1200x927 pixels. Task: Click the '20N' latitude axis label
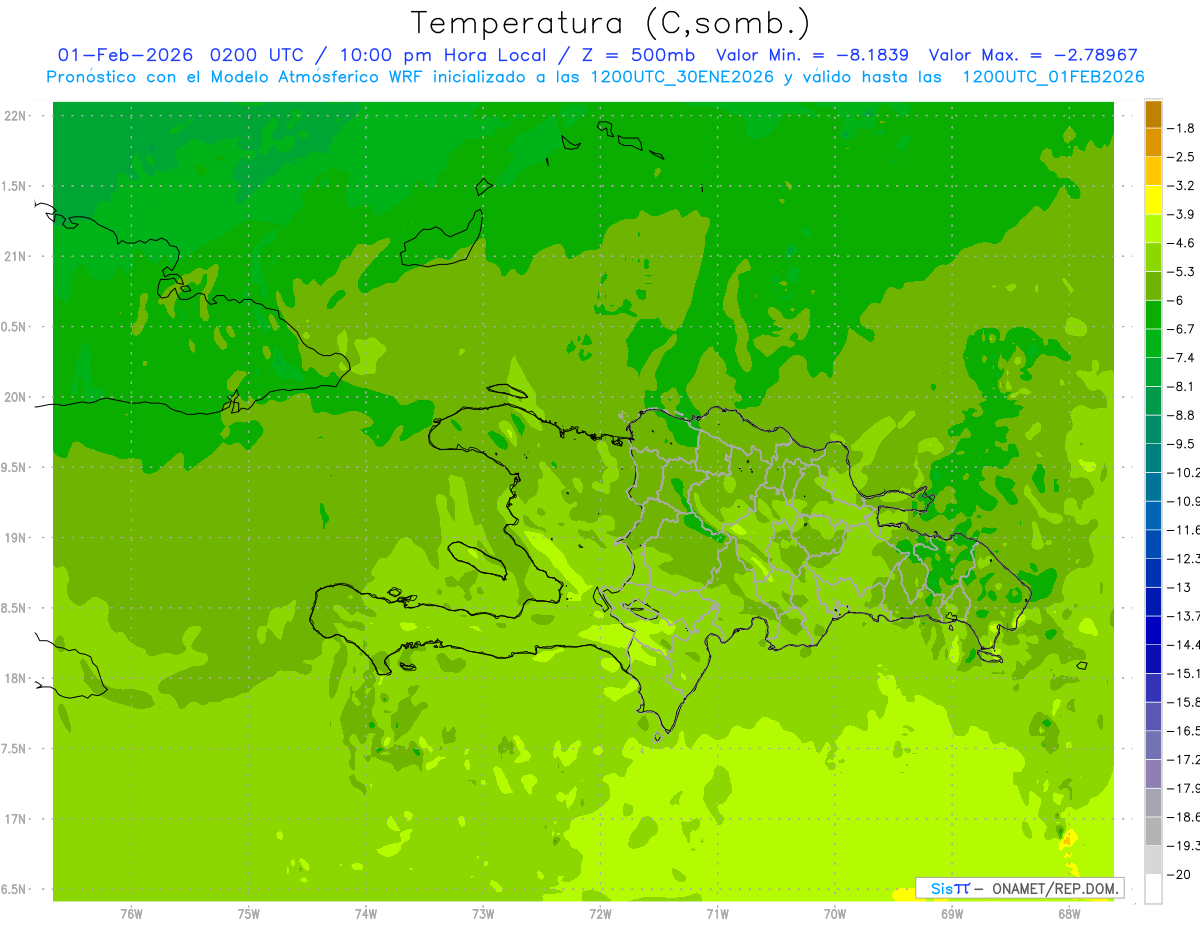14,397
